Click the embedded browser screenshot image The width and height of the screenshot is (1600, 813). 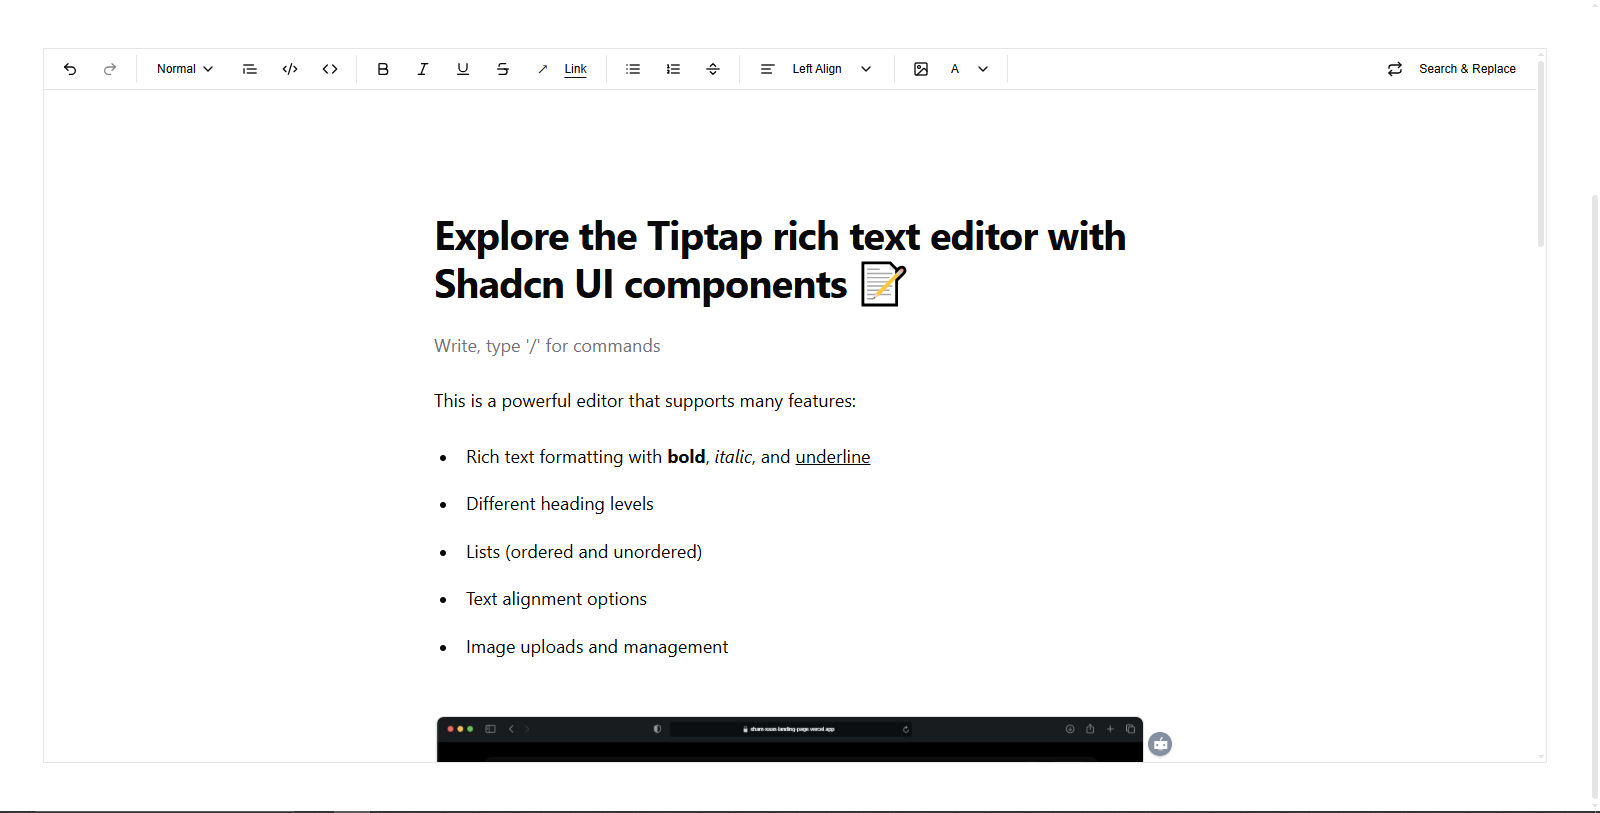[x=790, y=739]
